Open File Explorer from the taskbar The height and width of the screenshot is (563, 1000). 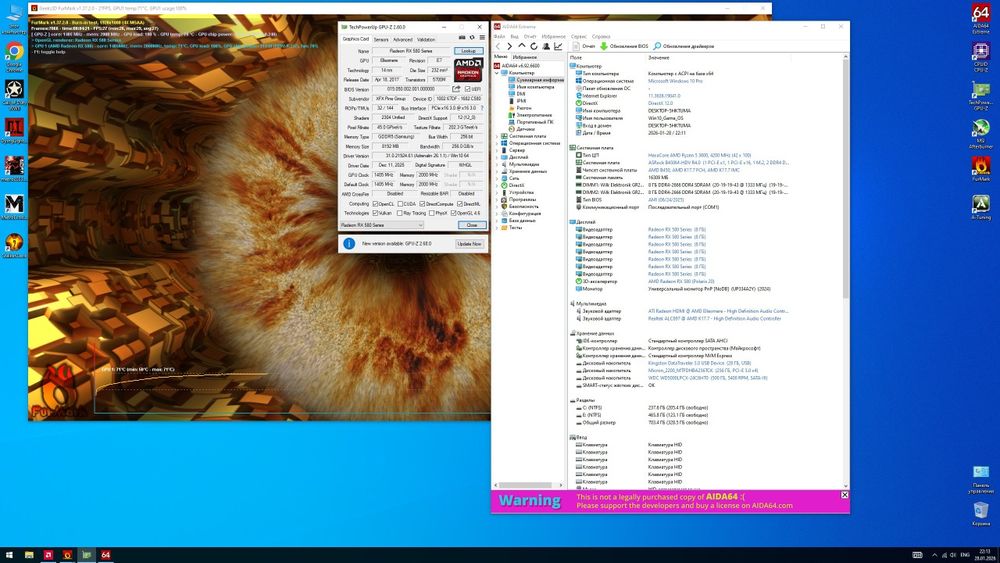pyautogui.click(x=29, y=555)
